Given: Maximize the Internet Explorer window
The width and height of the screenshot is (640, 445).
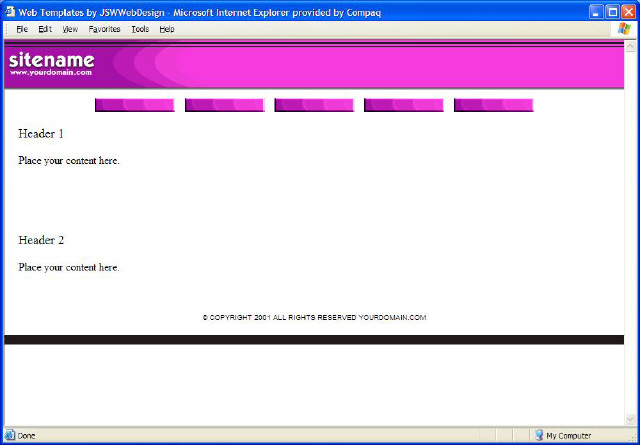Looking at the screenshot, I should 612,11.
